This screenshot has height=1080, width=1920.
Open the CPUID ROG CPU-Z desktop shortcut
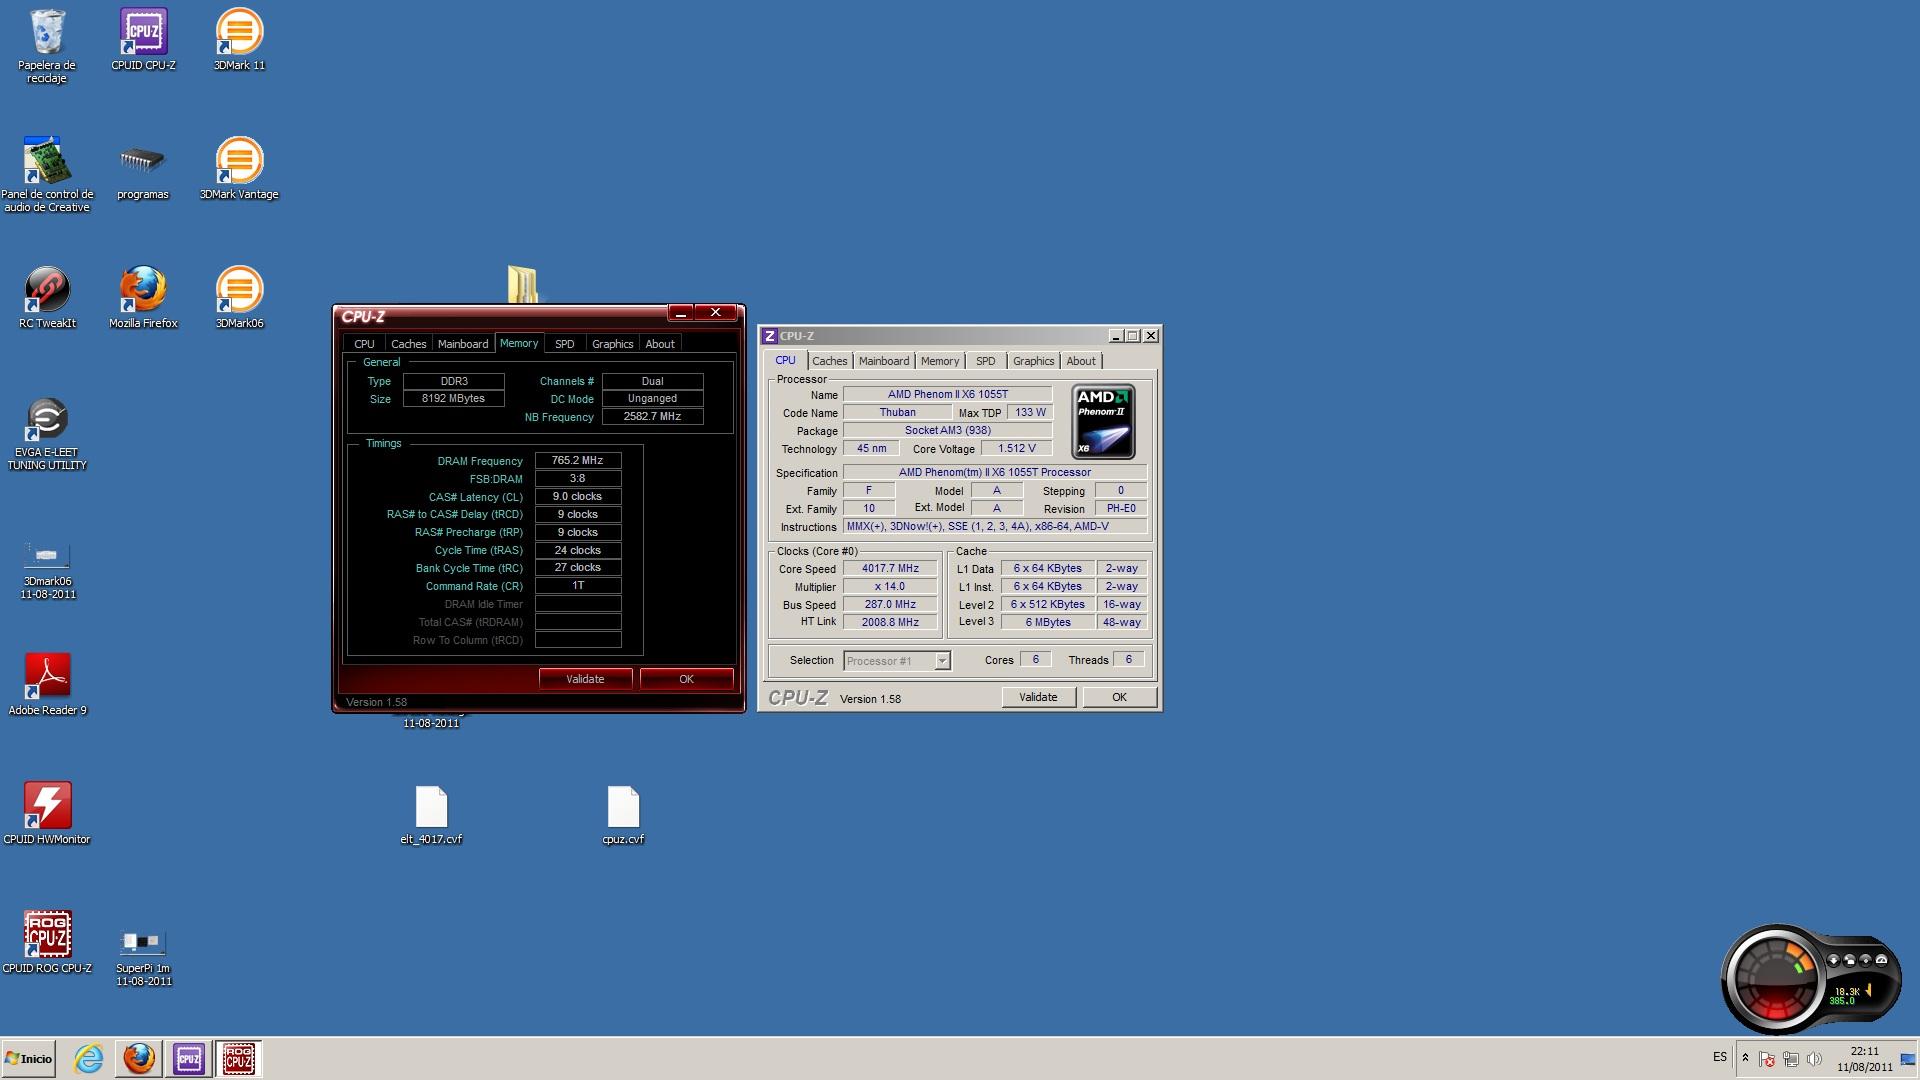[x=47, y=943]
